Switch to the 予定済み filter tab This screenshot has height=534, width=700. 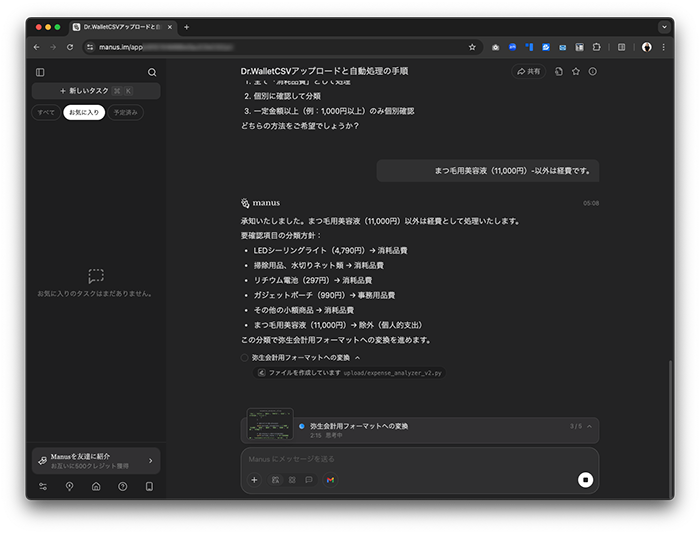tap(125, 113)
